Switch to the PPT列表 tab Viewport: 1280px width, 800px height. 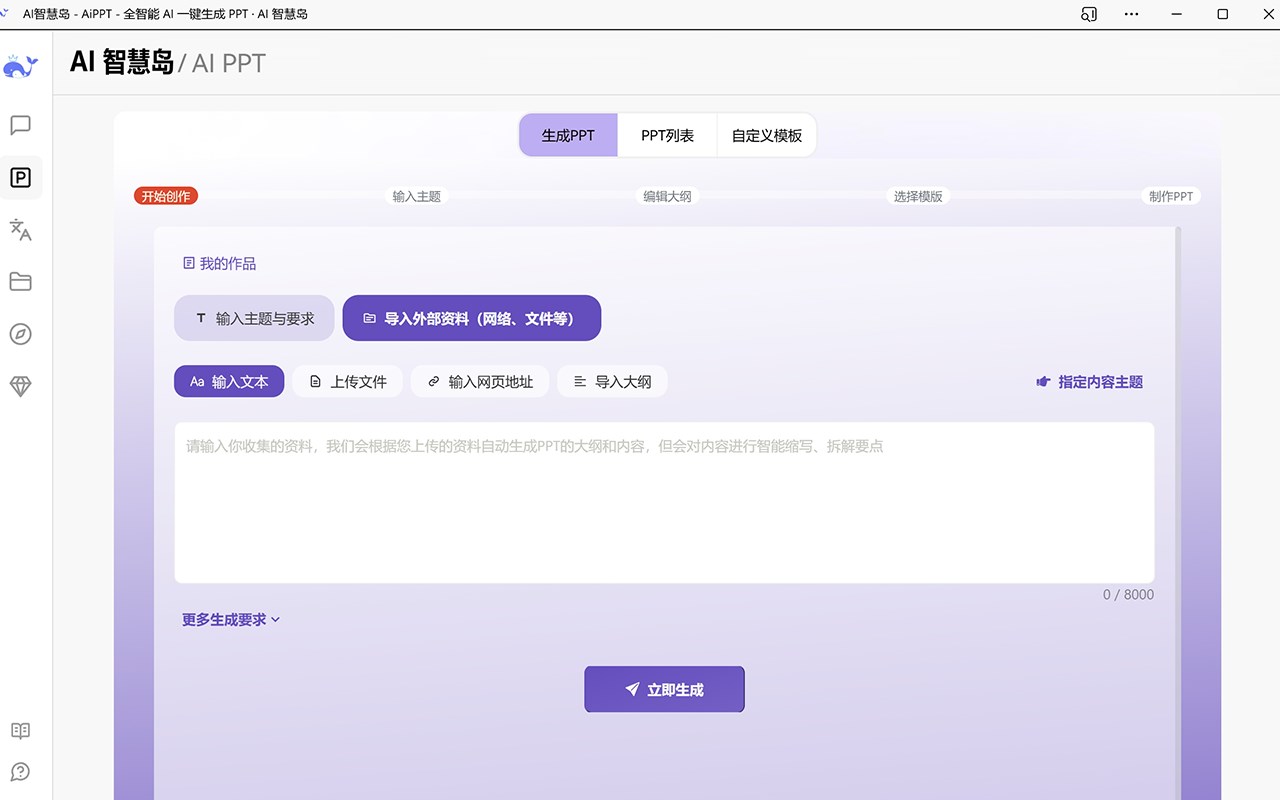(x=667, y=135)
